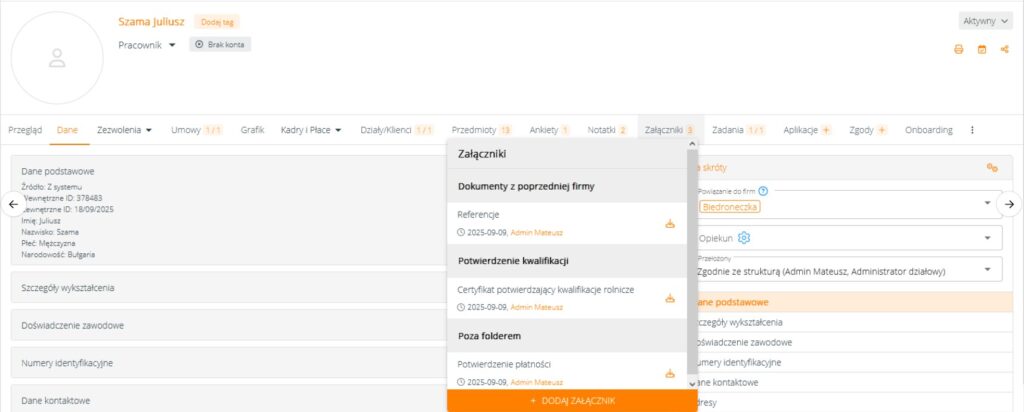Open the Opiekun settings gear icon
The width and height of the screenshot is (1024, 412).
[x=744, y=237]
